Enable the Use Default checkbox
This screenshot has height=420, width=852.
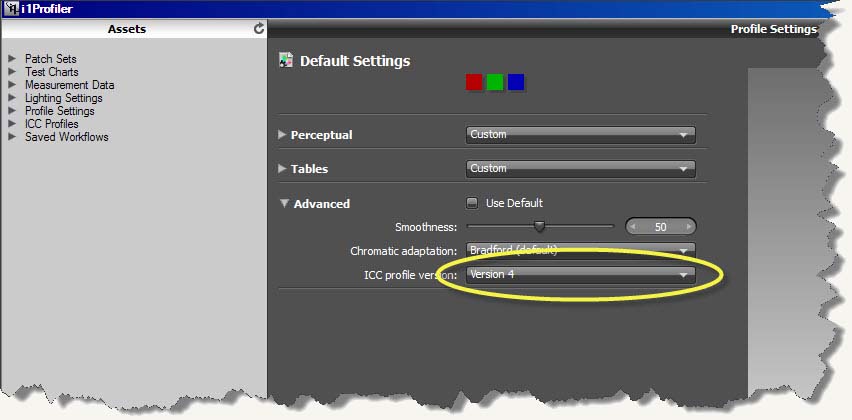pyautogui.click(x=473, y=203)
